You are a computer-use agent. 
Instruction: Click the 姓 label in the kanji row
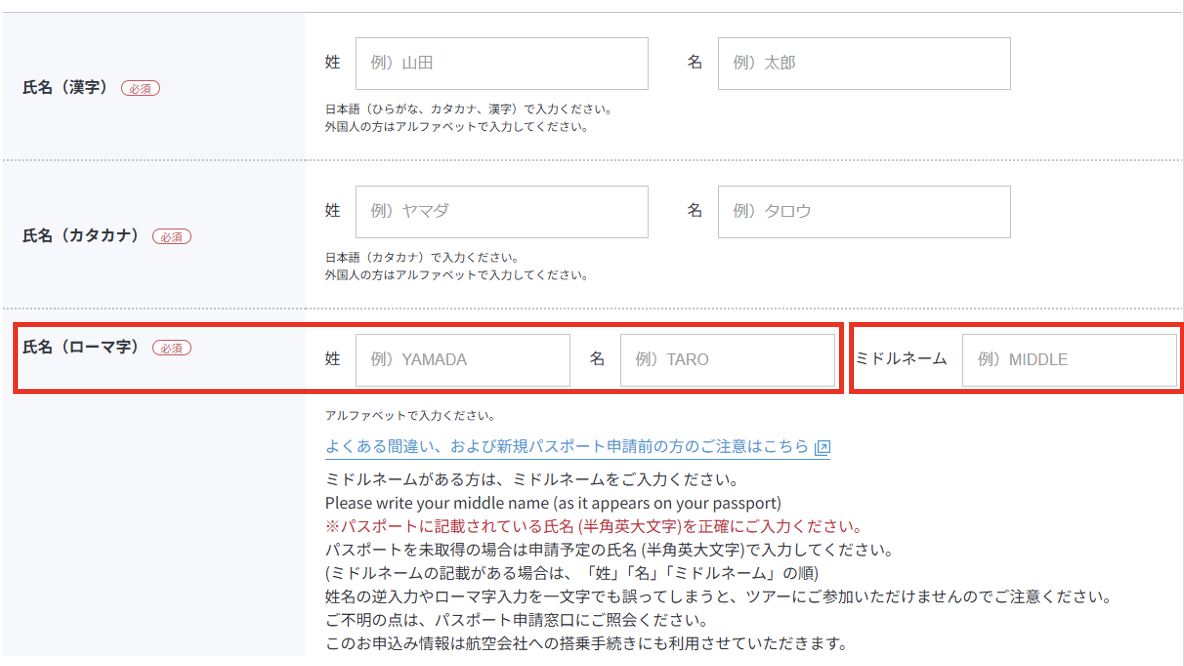(x=333, y=62)
